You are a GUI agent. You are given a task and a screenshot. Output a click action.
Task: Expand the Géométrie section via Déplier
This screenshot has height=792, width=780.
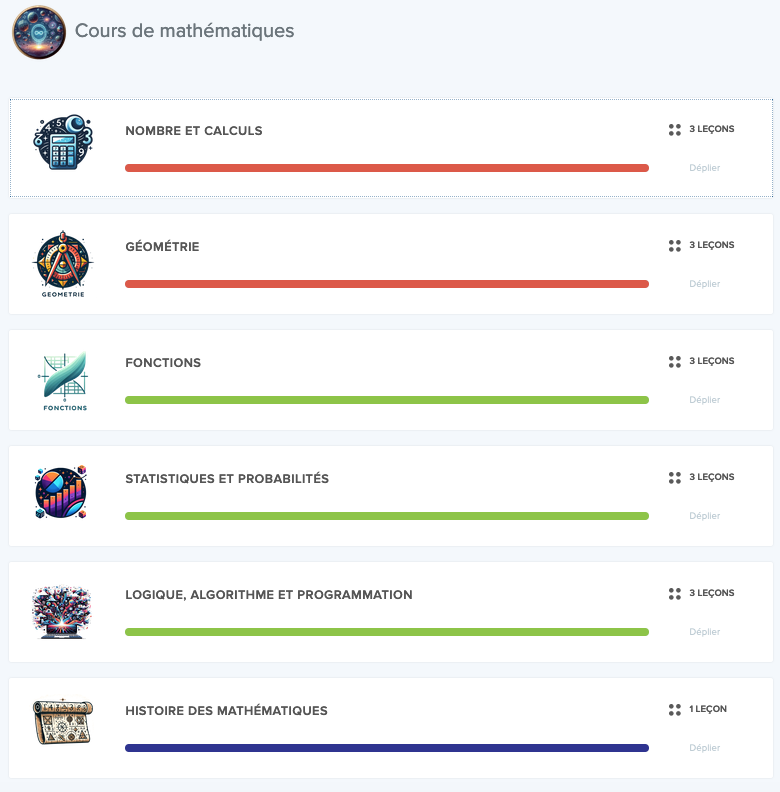point(704,284)
